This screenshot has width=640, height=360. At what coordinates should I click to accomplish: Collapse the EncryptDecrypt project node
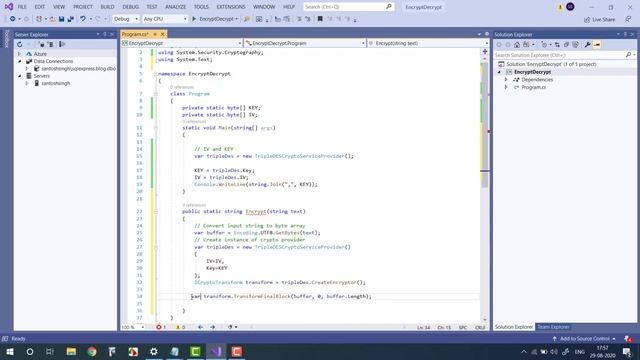[499, 72]
